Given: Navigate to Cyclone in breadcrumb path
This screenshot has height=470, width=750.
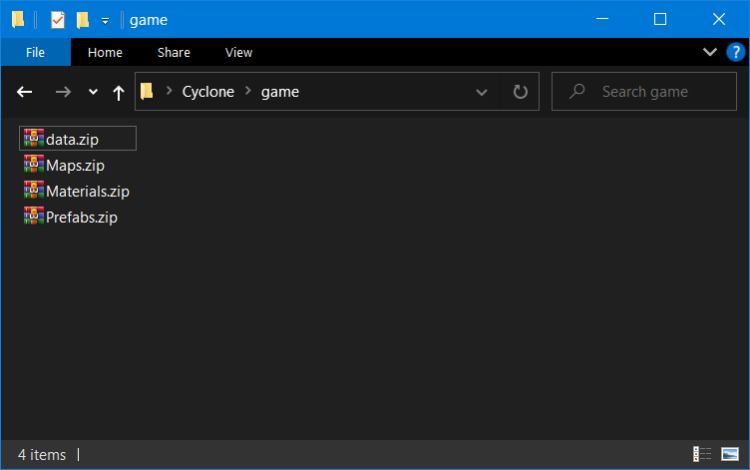Looking at the screenshot, I should point(208,92).
